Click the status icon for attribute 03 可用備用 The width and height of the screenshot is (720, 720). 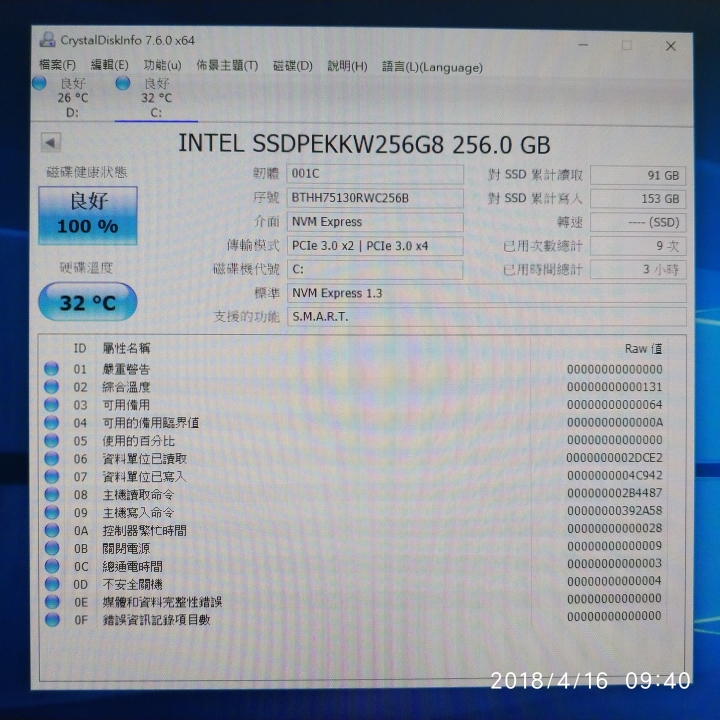[x=51, y=405]
